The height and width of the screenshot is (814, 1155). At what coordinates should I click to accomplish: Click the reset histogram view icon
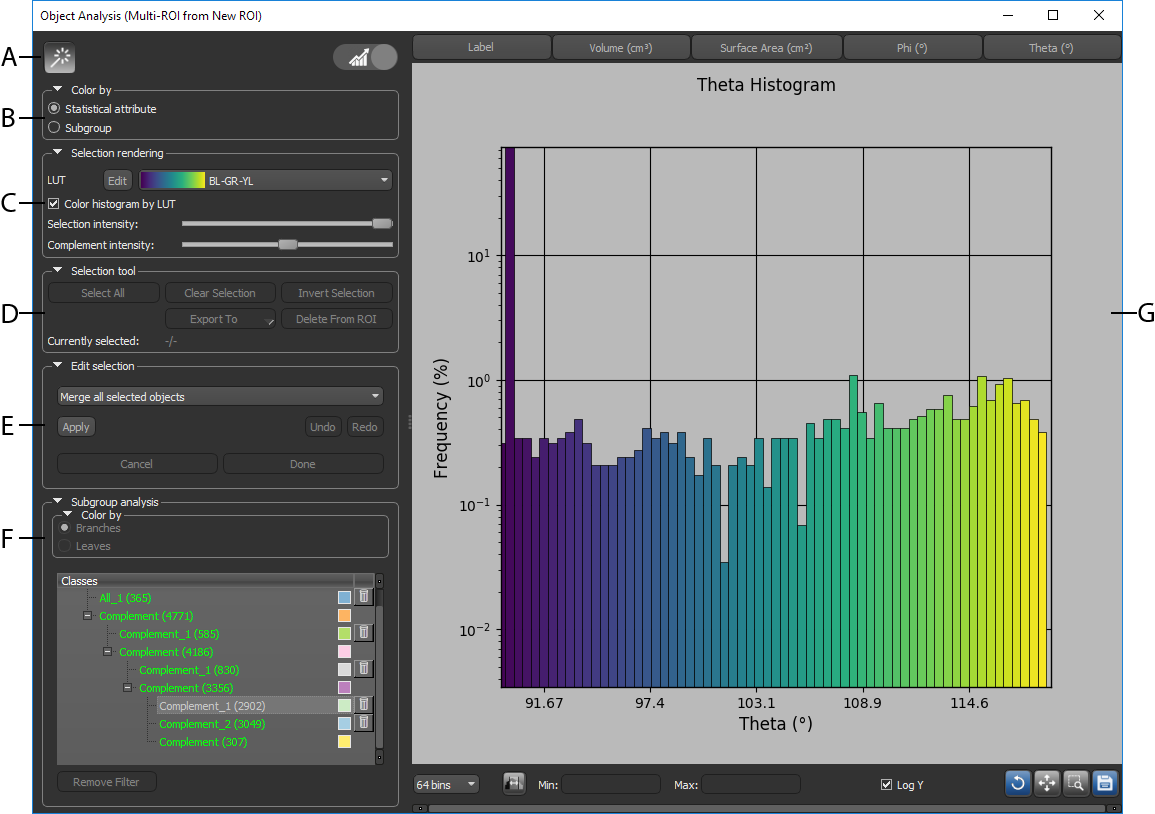pos(1018,783)
